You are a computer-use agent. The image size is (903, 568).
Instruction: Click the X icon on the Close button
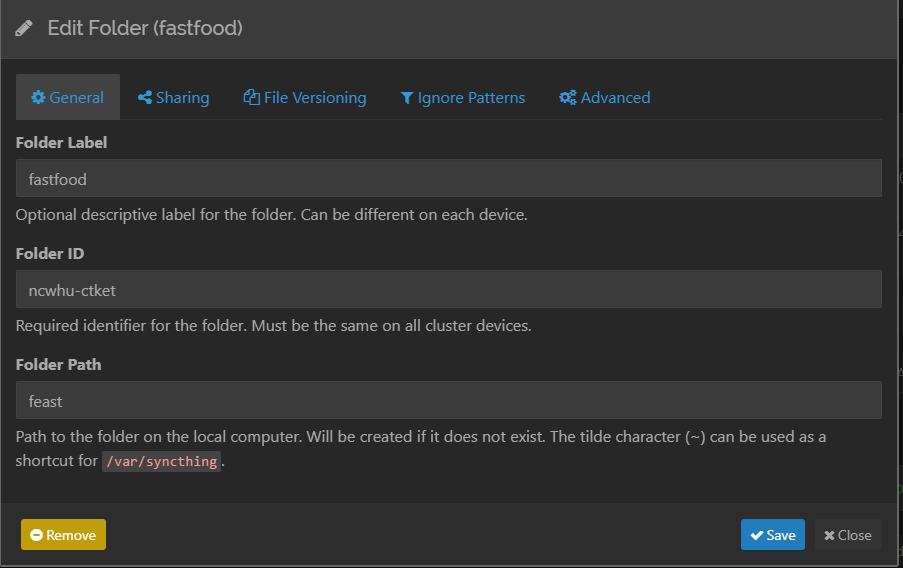click(829, 535)
